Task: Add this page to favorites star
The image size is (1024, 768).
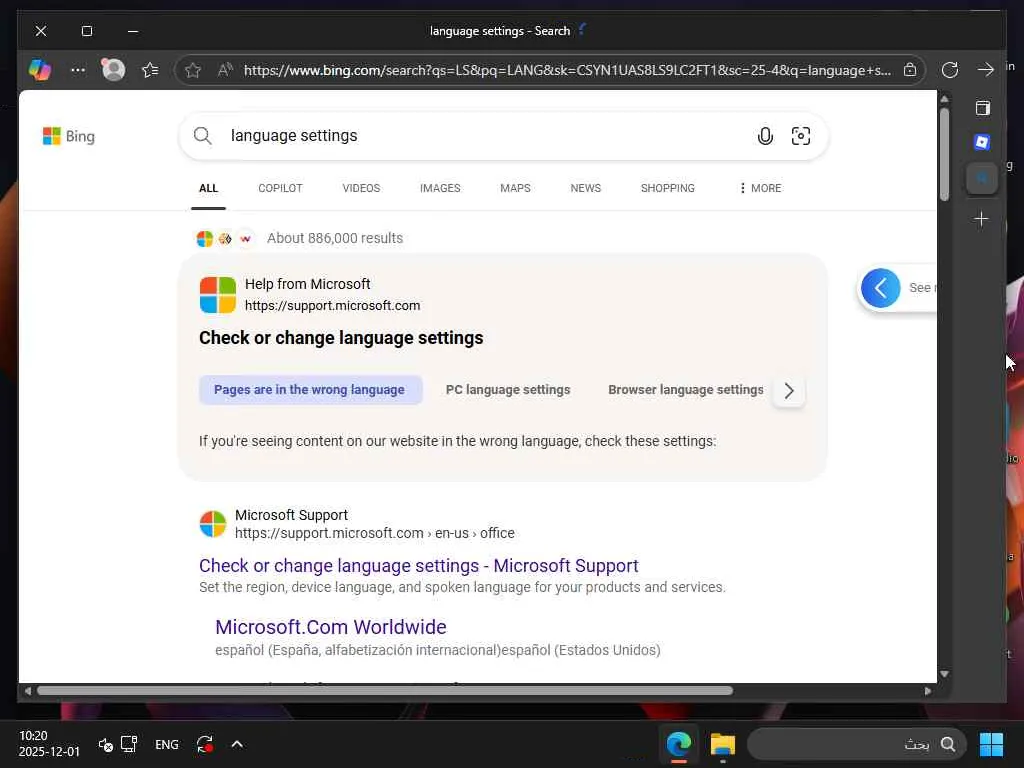Action: tap(193, 70)
